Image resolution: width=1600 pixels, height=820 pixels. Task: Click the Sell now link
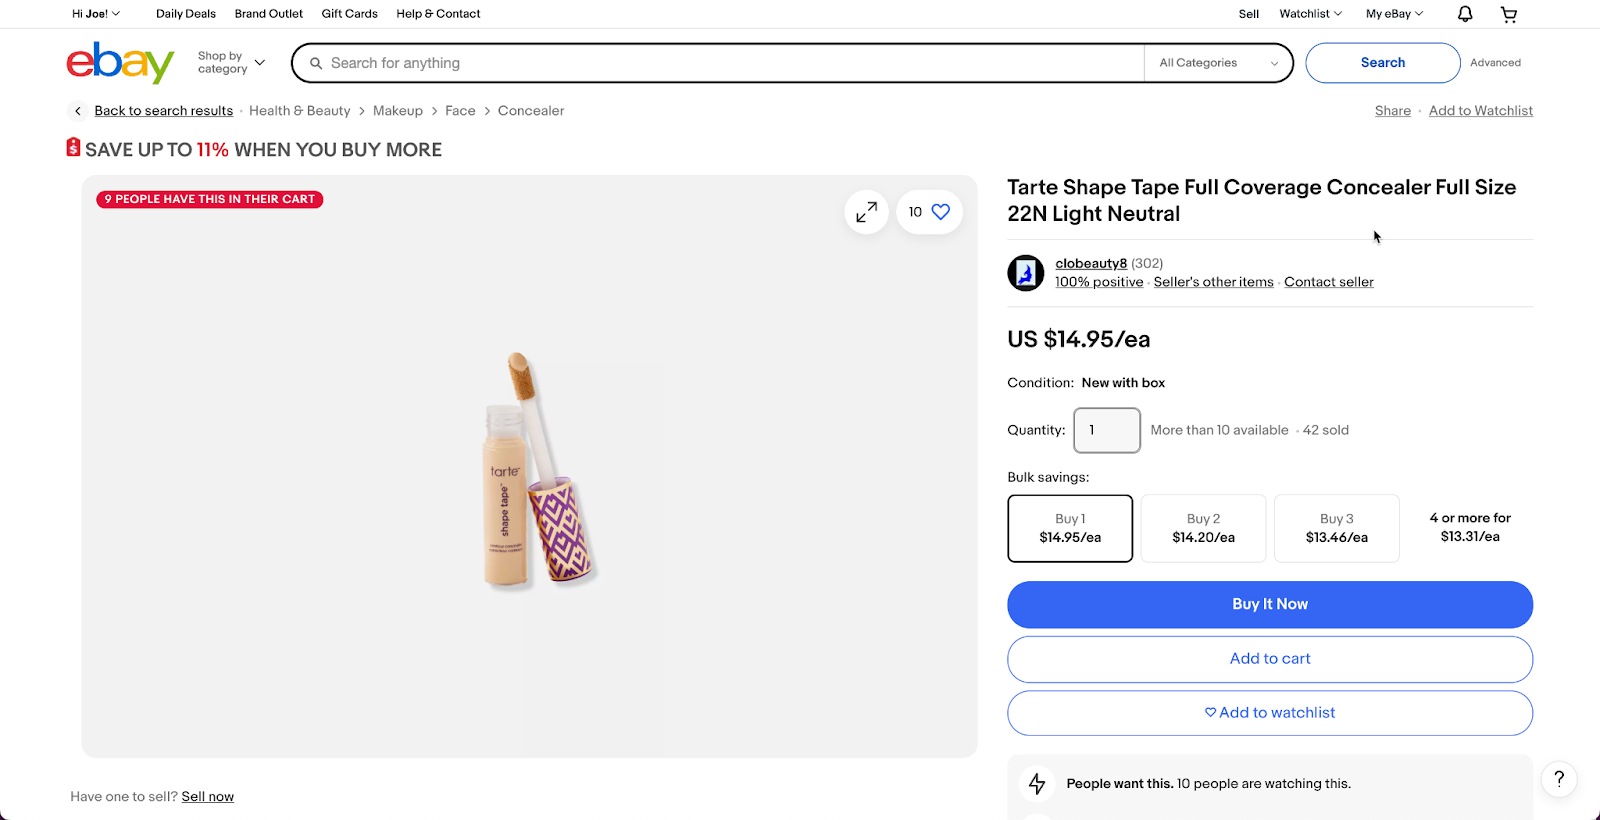click(x=208, y=797)
